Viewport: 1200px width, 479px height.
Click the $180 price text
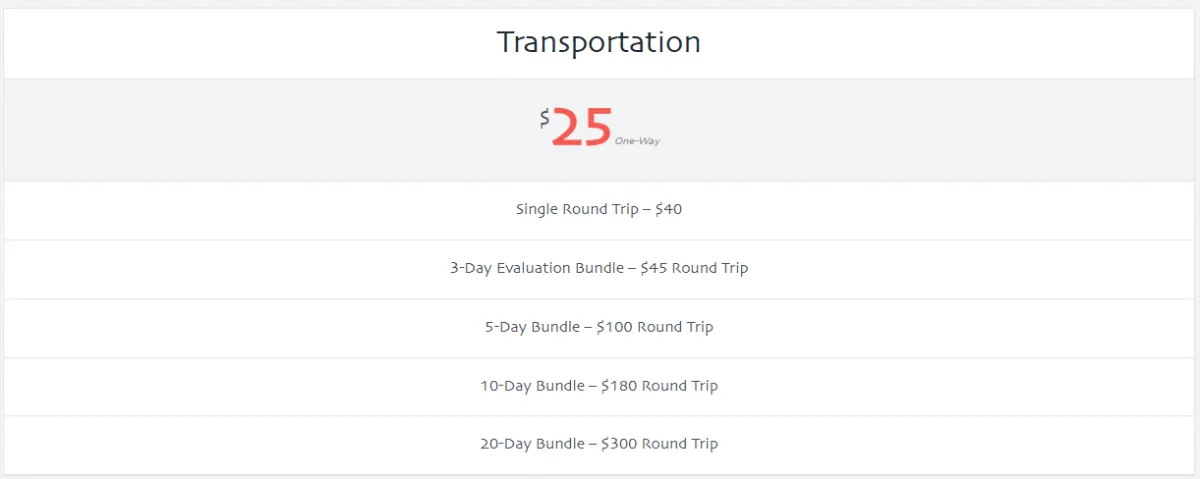pyautogui.click(x=619, y=386)
